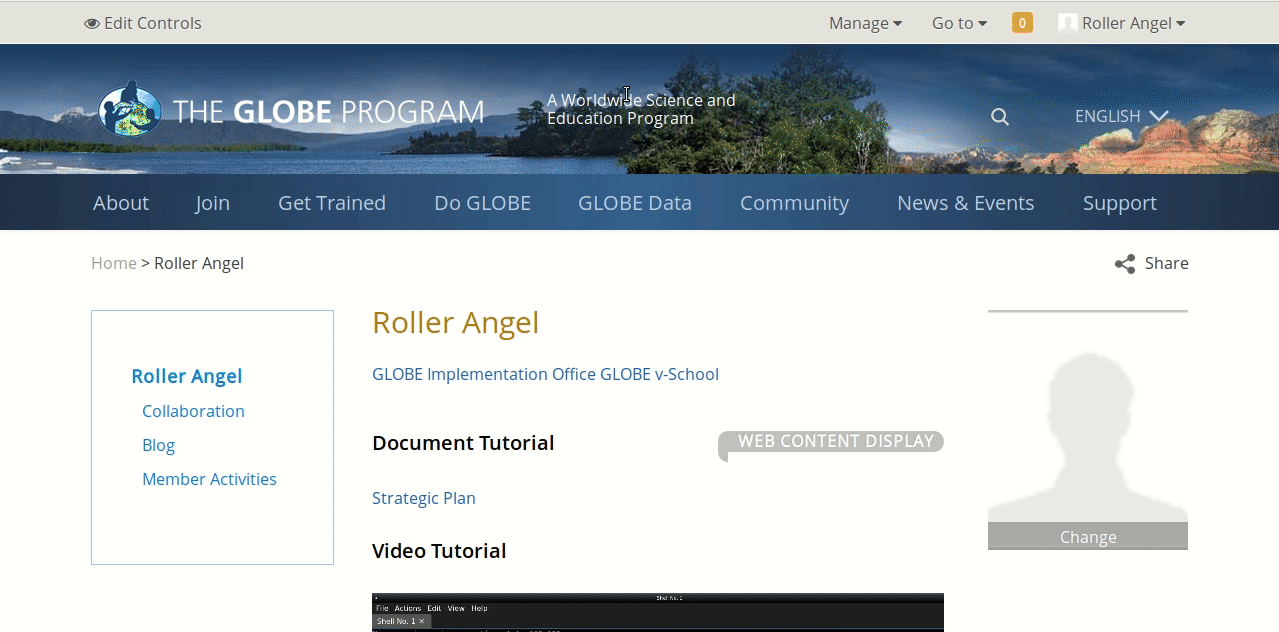The image size is (1279, 632).
Task: Click the Document Tutorial heading
Action: [x=463, y=443]
